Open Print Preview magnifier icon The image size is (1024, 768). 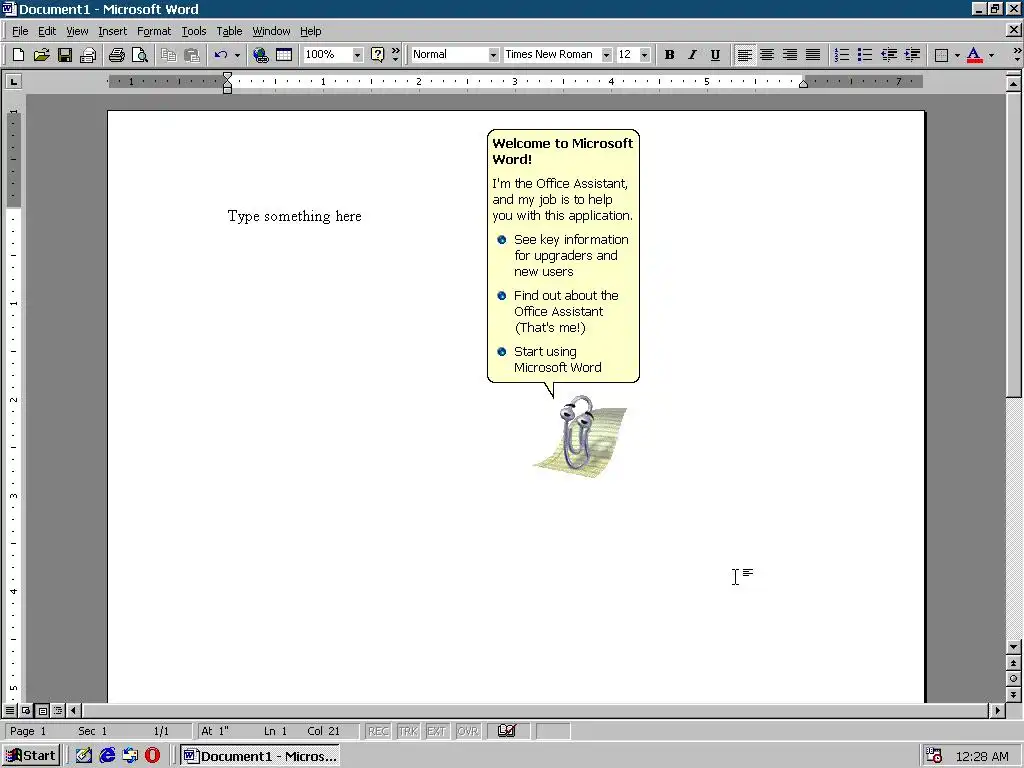(140, 55)
